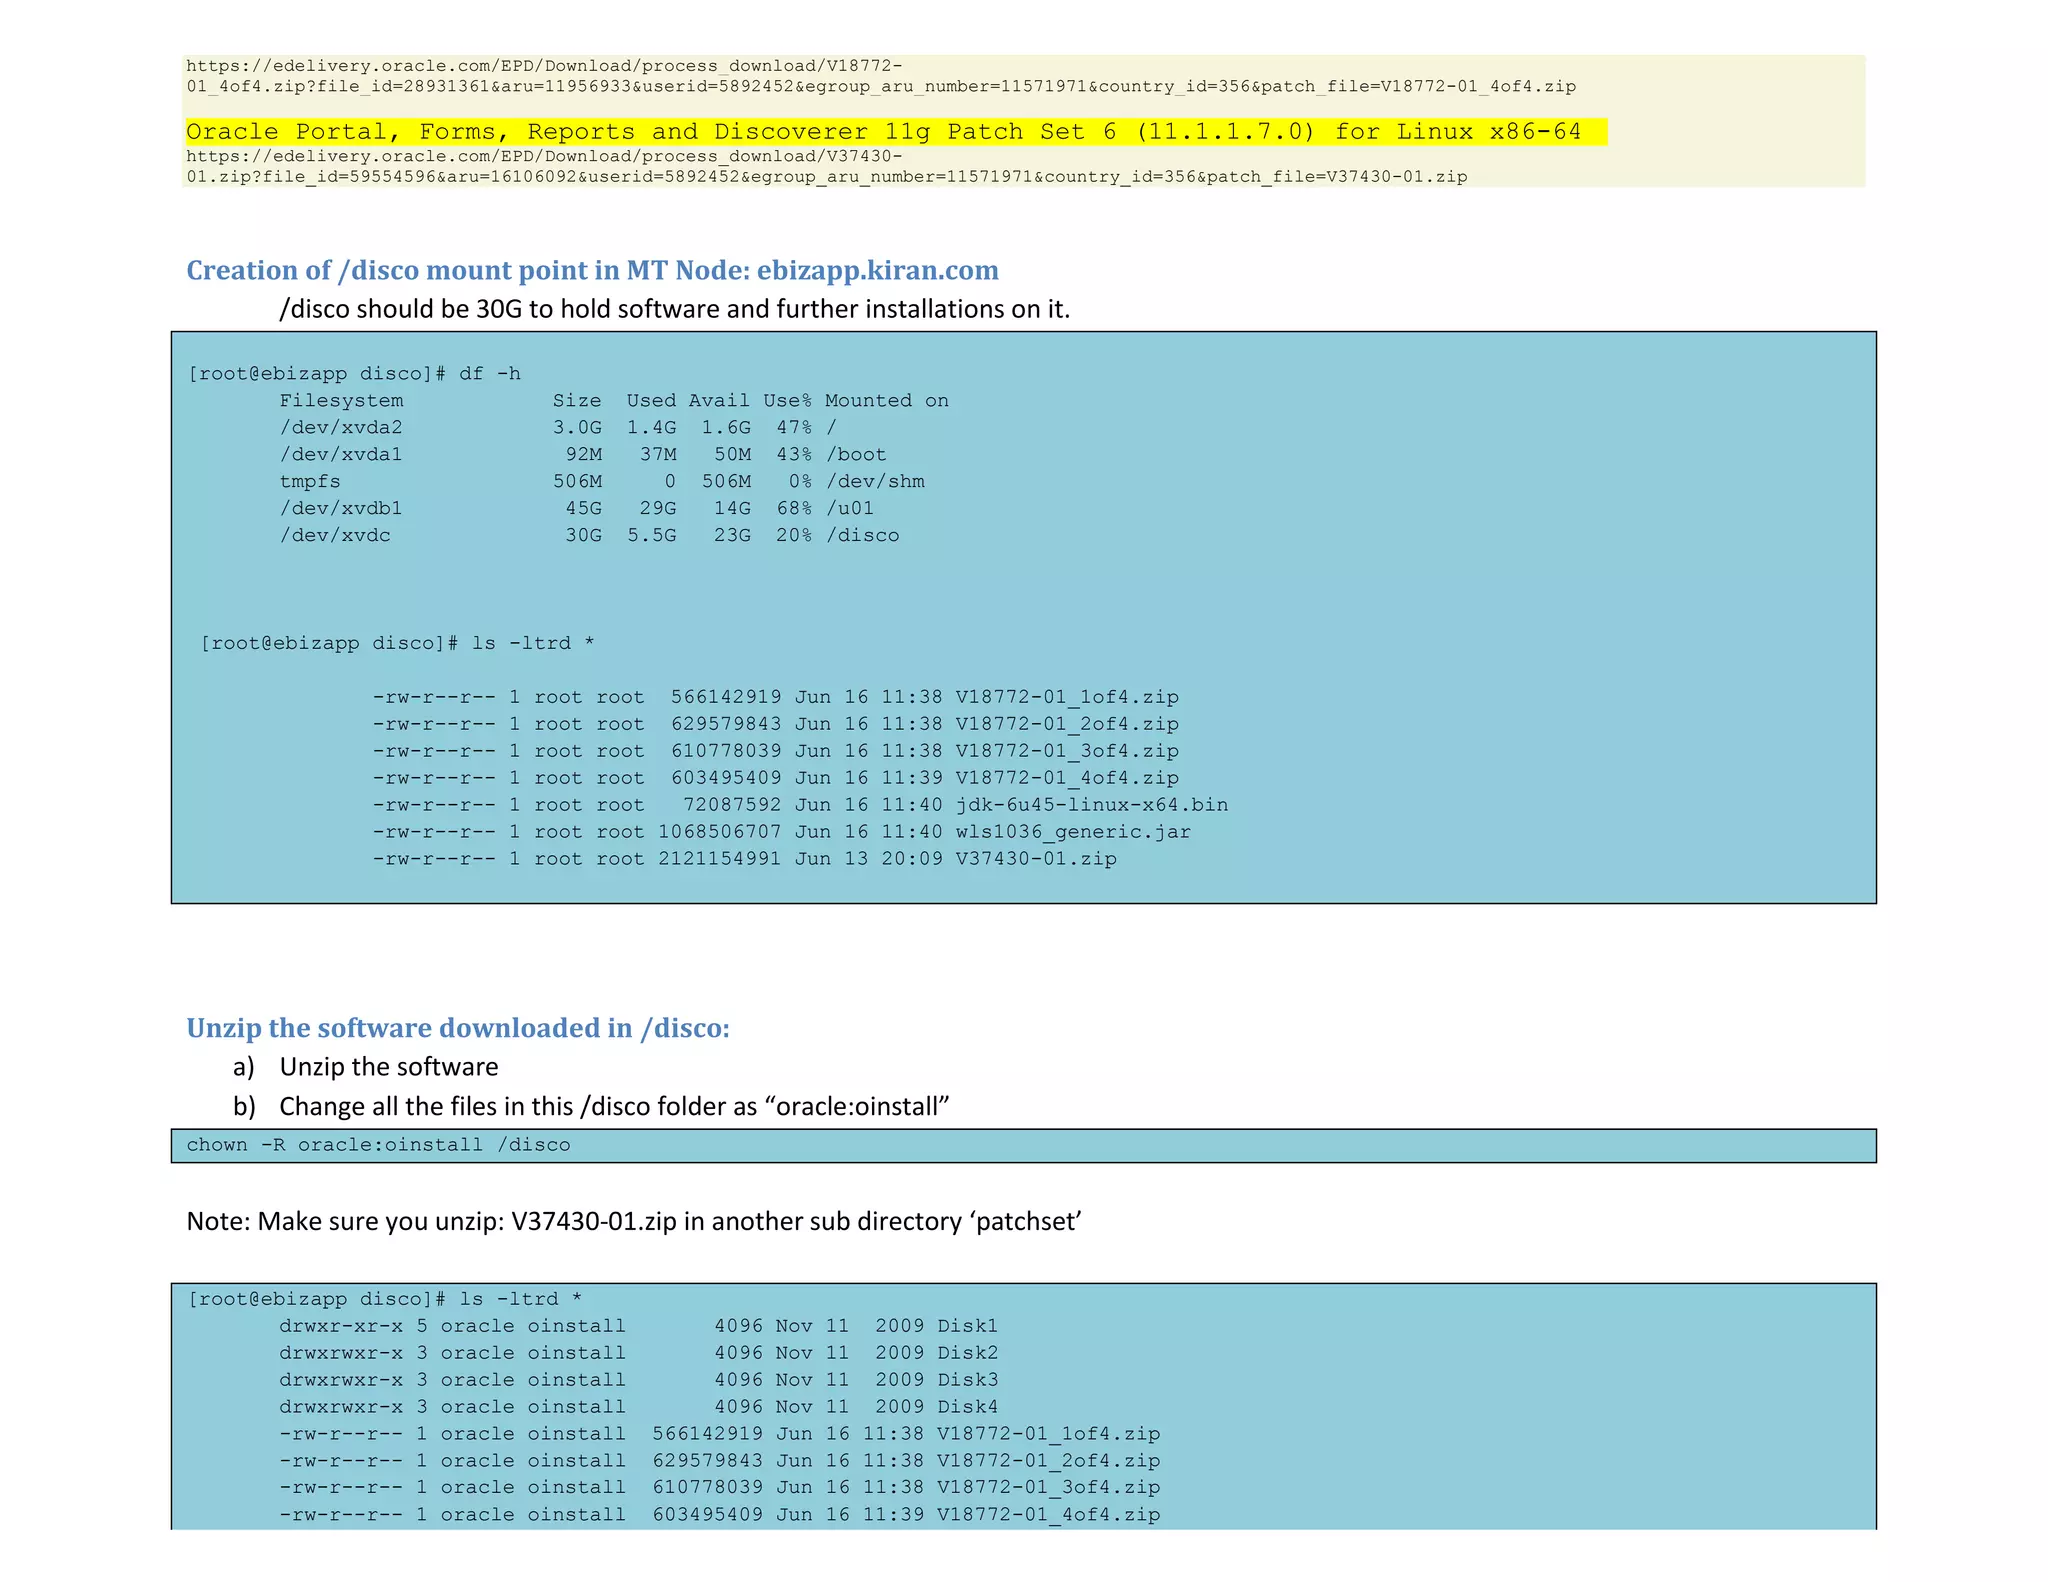Screen dimensions: 2048x1582
Task: Click root-owned V18772-01_1of4.zip listing line
Action: click(x=775, y=697)
